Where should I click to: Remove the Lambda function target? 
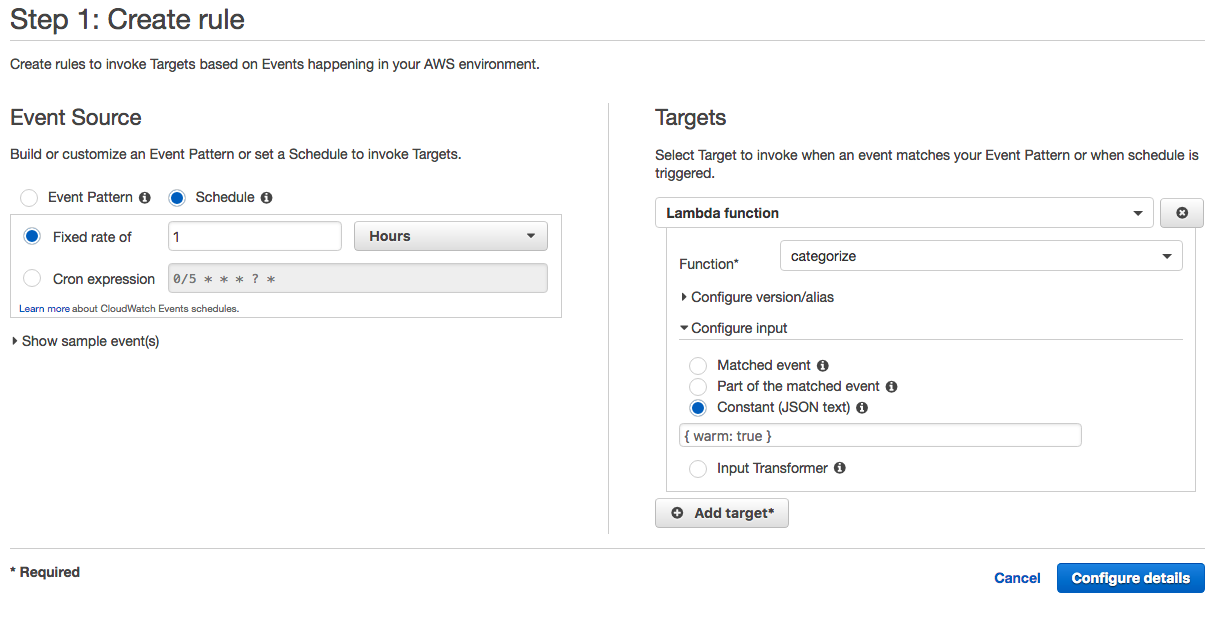click(x=1181, y=212)
